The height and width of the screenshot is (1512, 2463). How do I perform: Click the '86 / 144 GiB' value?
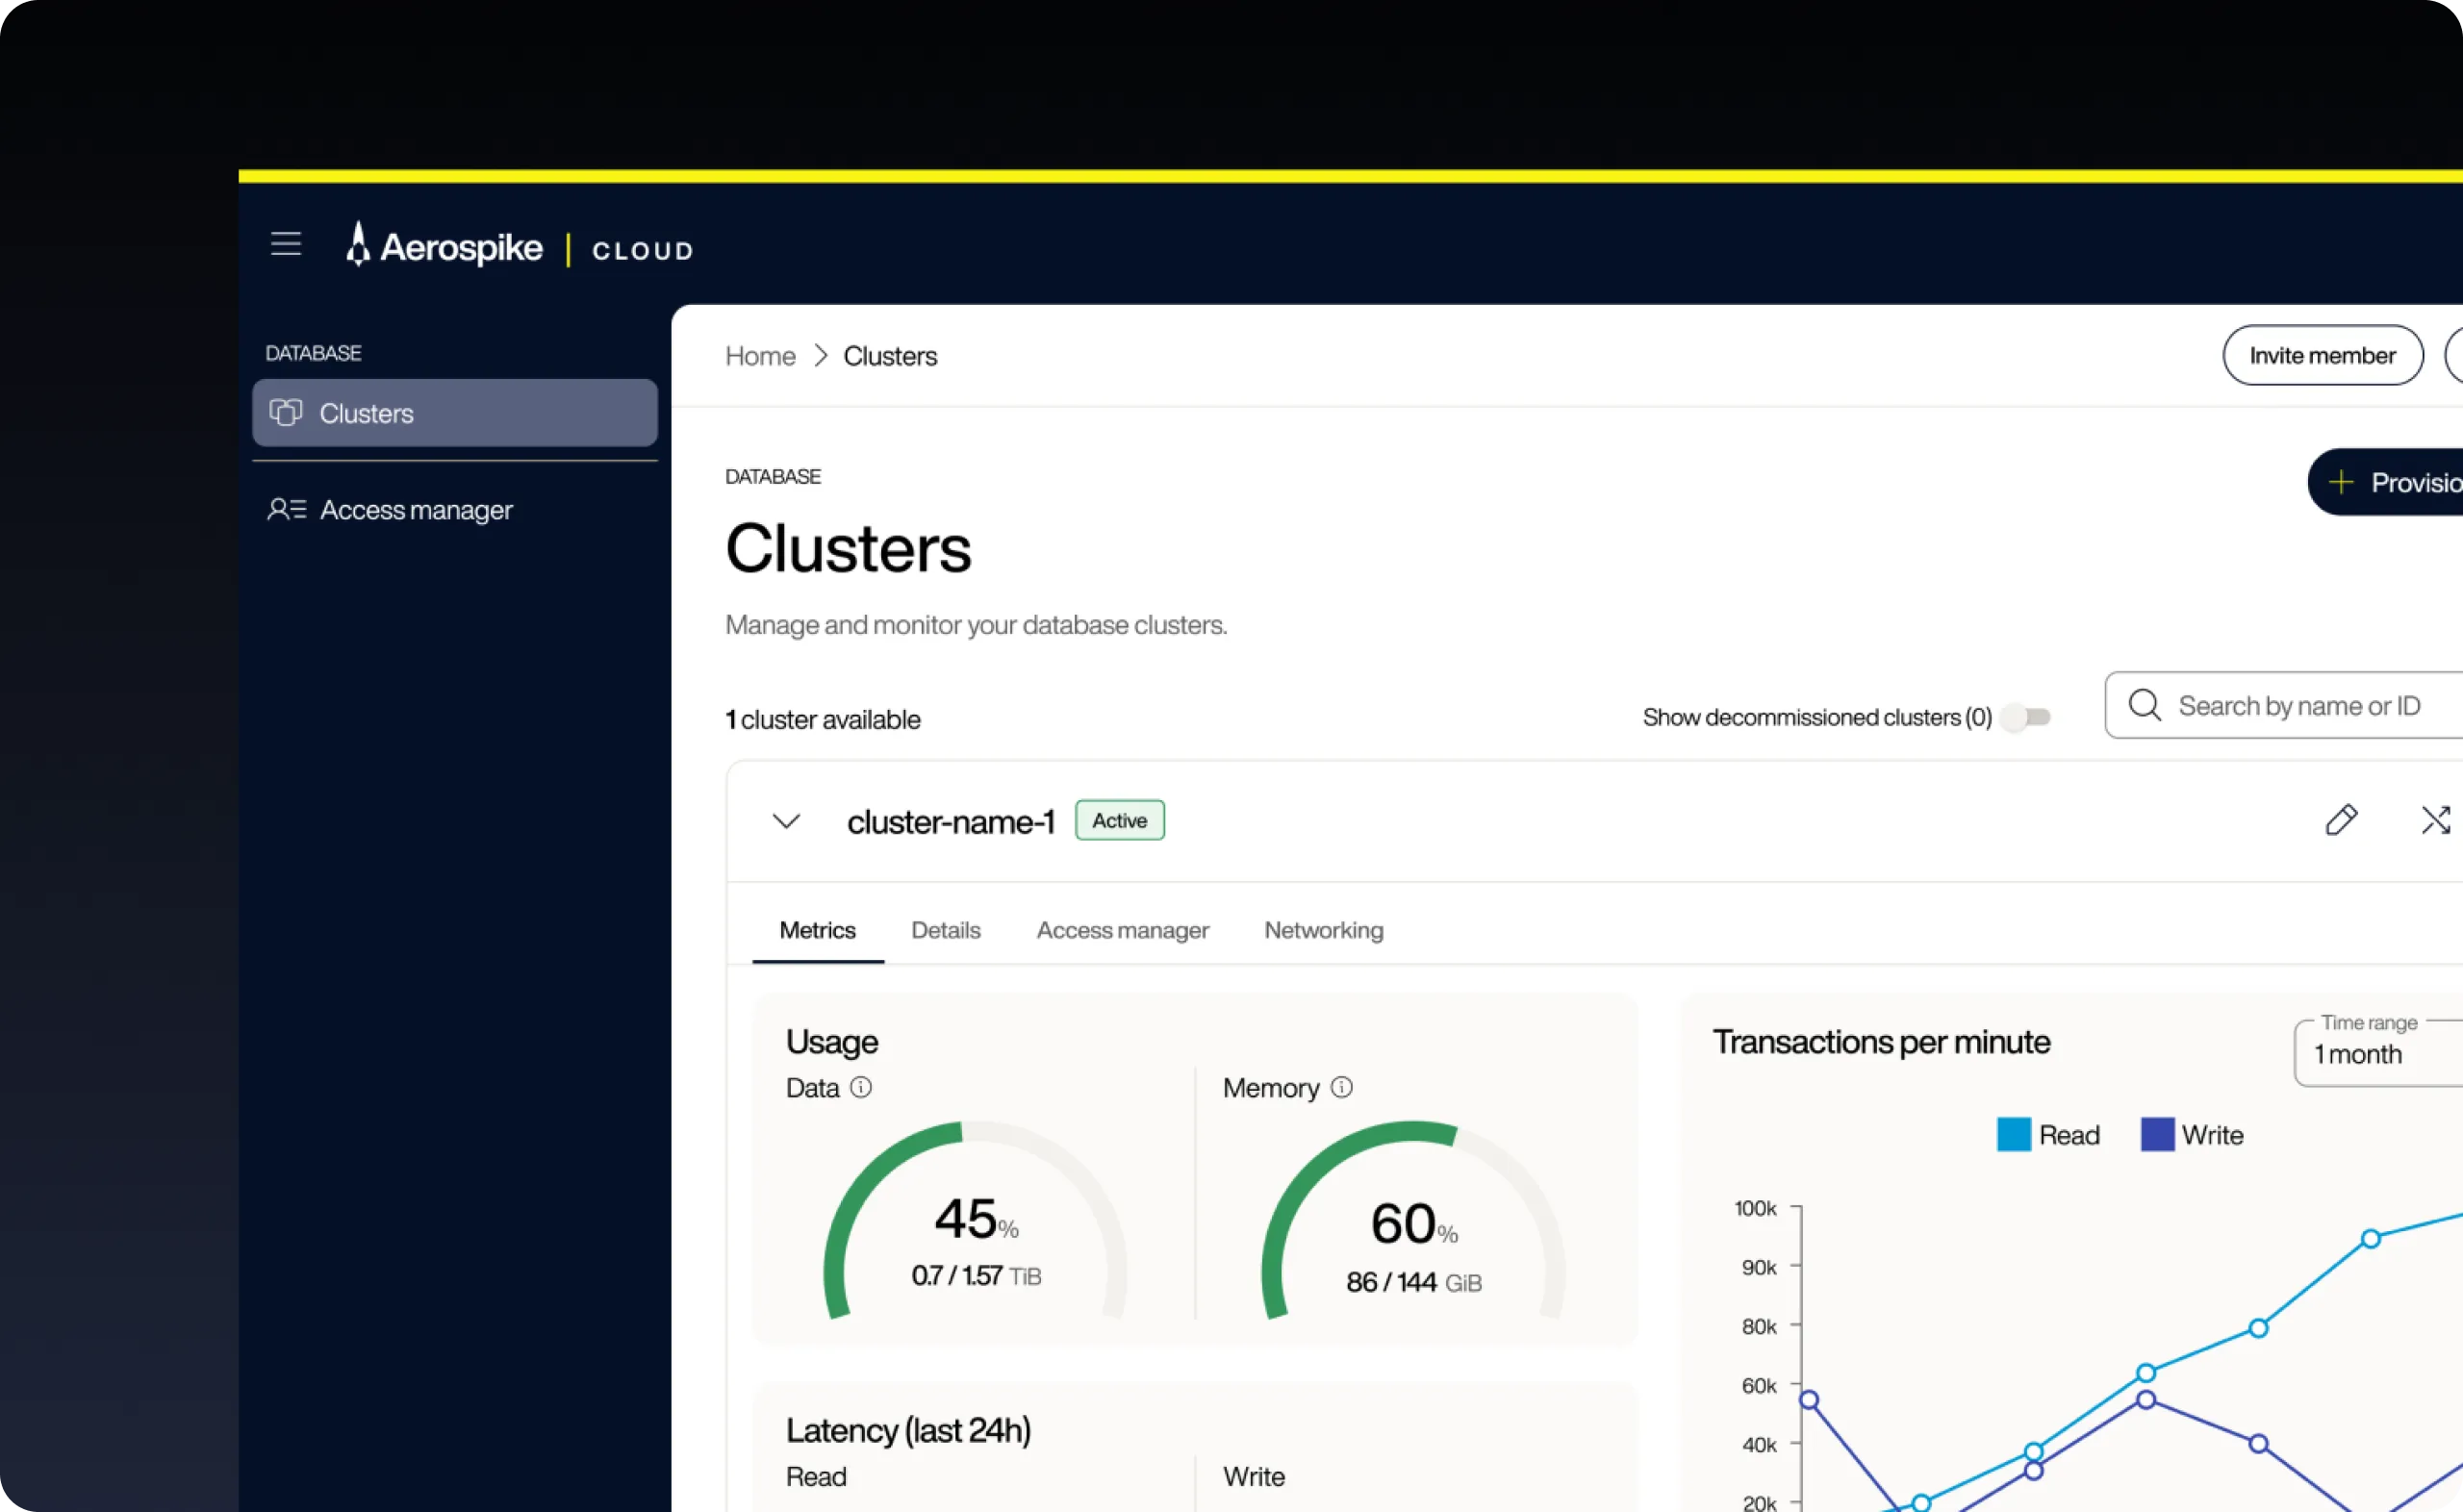[1414, 1282]
